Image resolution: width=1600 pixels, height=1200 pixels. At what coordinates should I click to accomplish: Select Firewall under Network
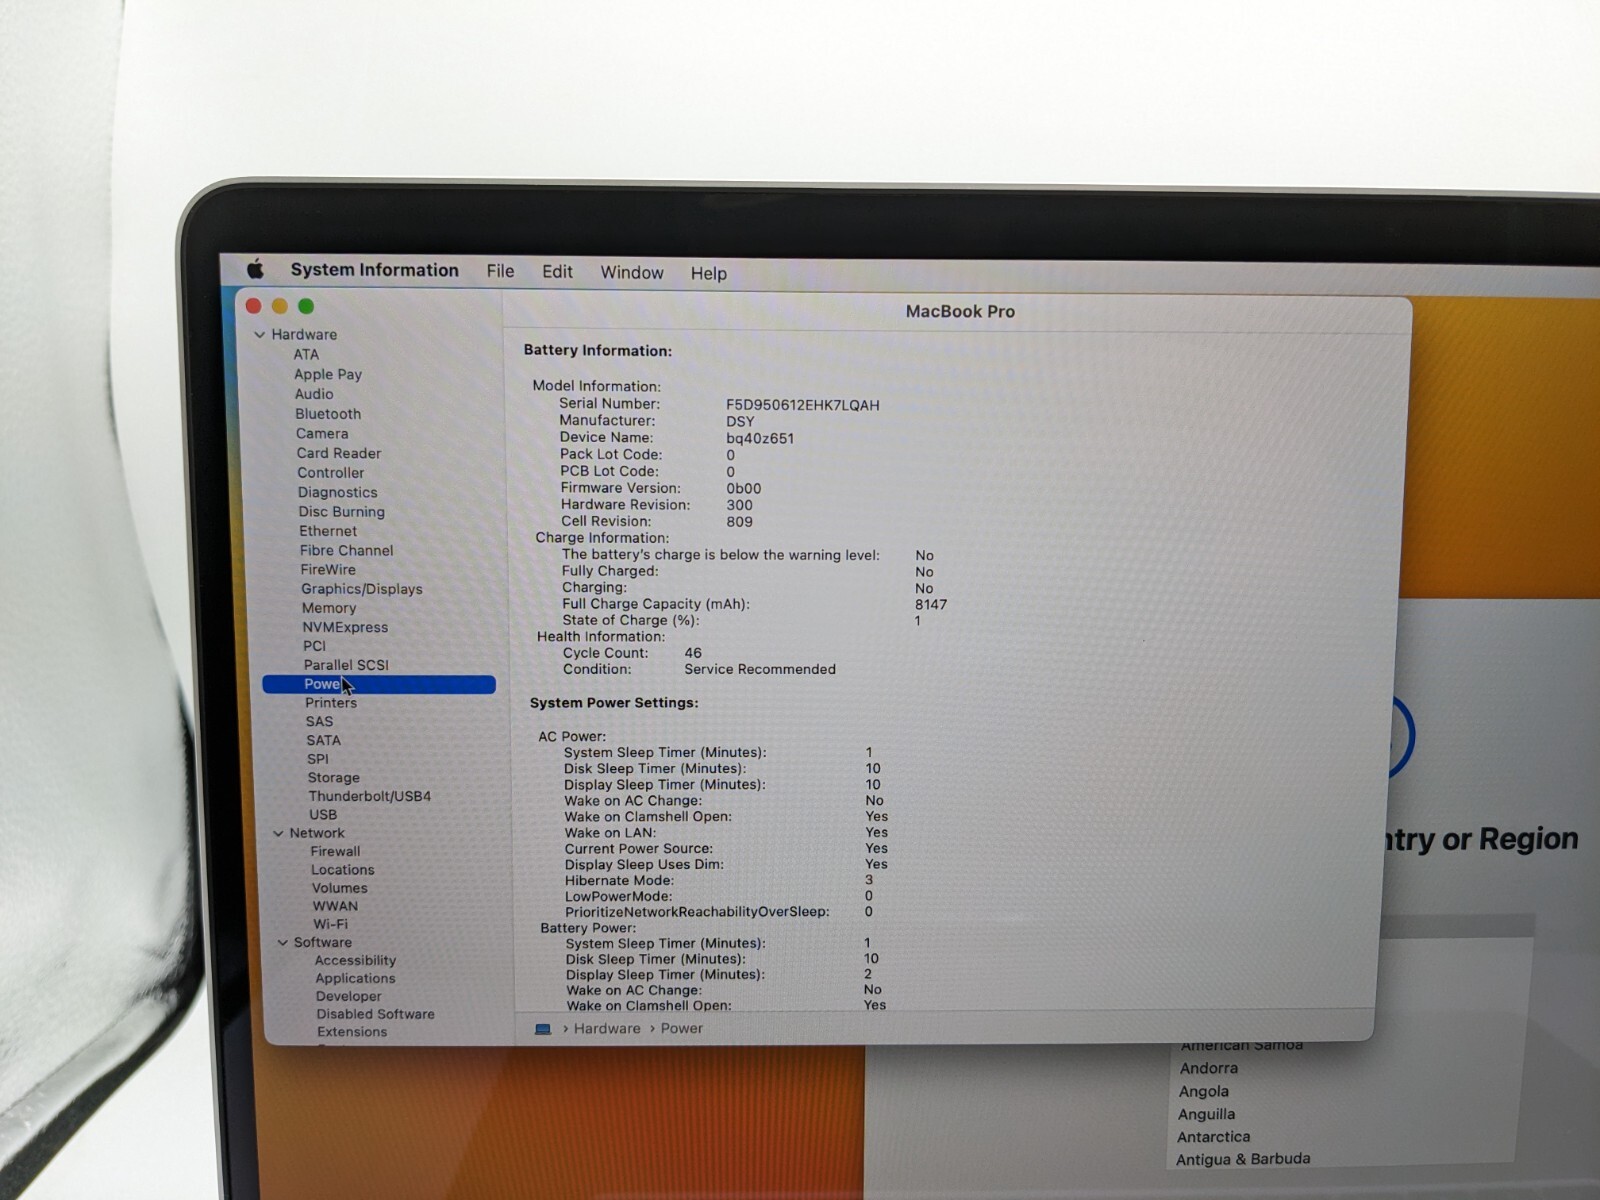[x=335, y=851]
